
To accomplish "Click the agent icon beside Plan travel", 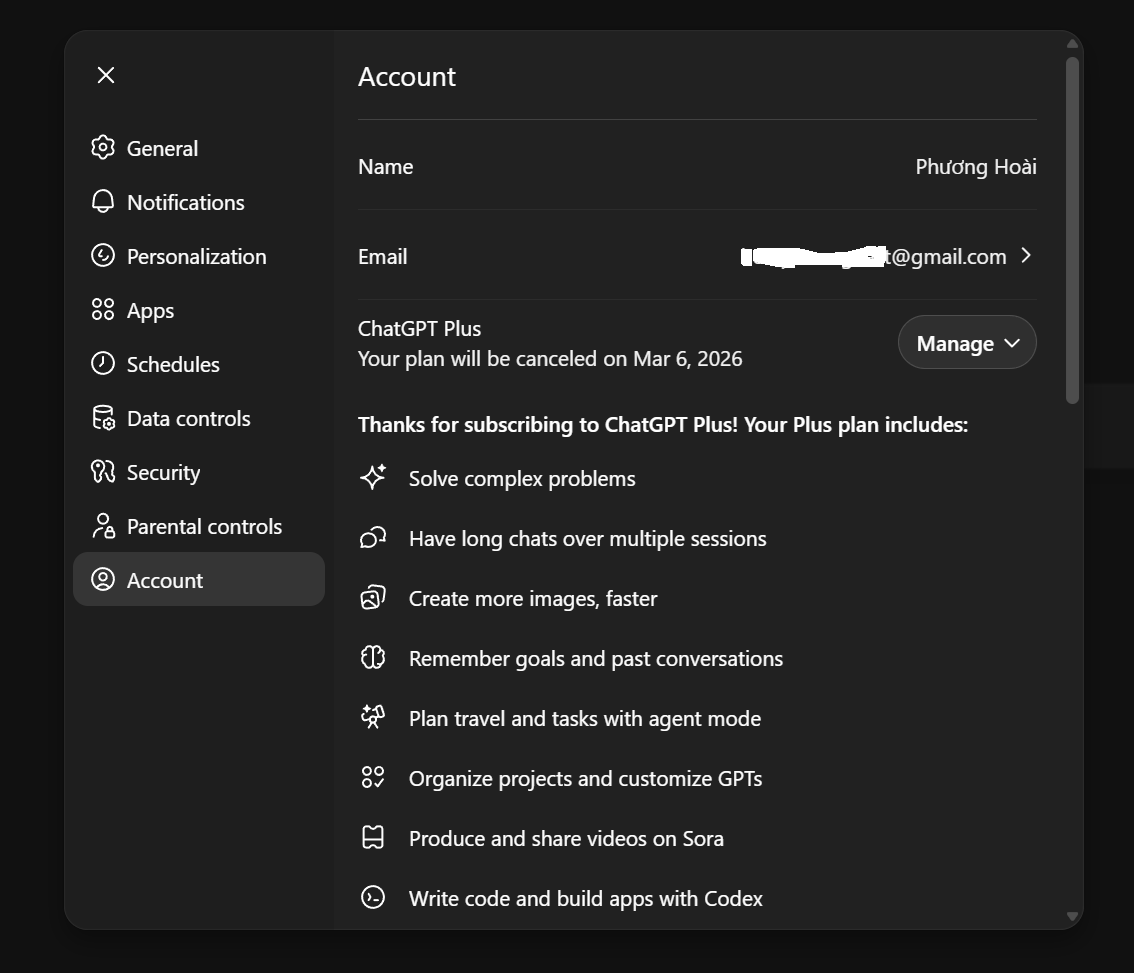I will tap(373, 717).
